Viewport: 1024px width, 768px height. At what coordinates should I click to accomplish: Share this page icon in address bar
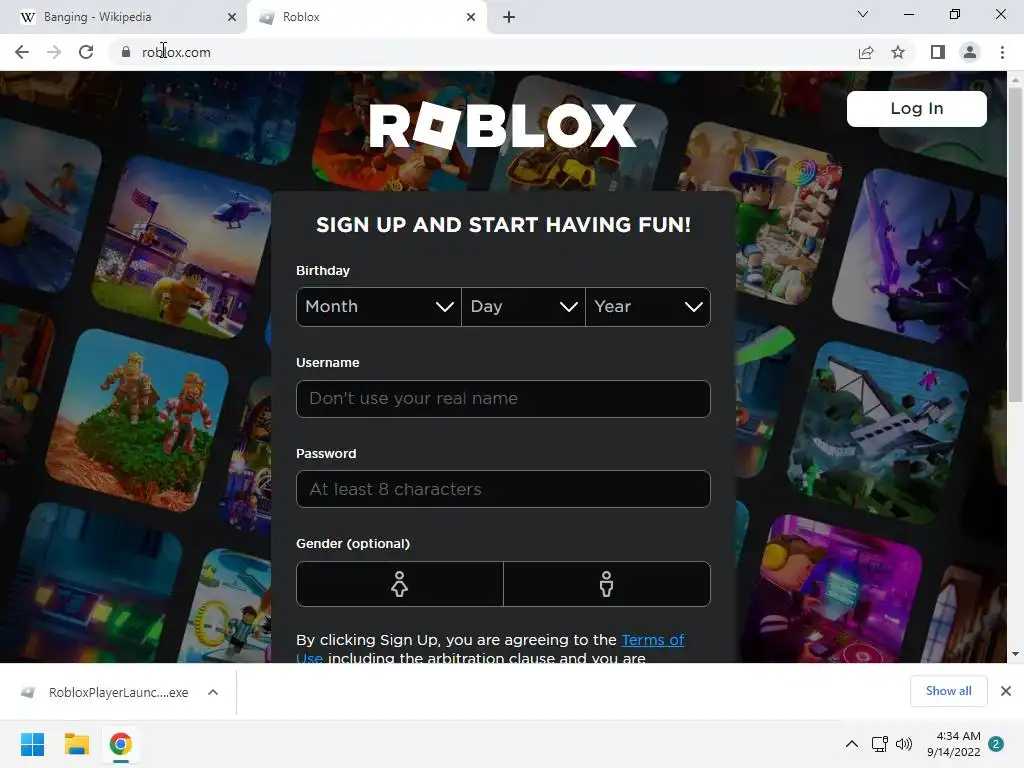[x=866, y=52]
